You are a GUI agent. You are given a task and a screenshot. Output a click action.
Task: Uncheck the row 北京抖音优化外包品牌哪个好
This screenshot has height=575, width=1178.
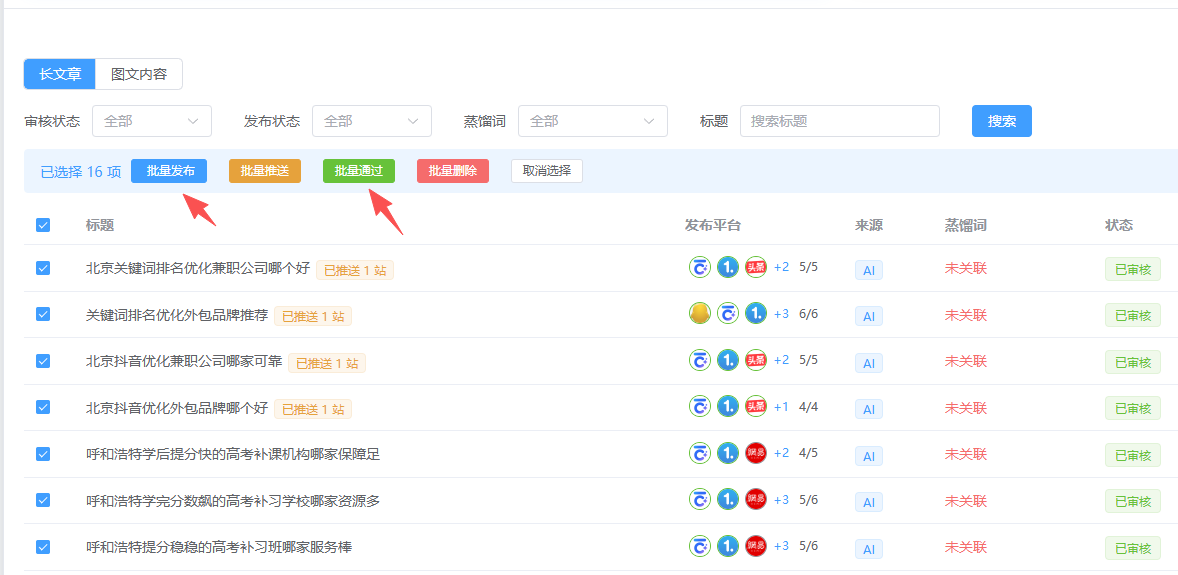point(43,407)
